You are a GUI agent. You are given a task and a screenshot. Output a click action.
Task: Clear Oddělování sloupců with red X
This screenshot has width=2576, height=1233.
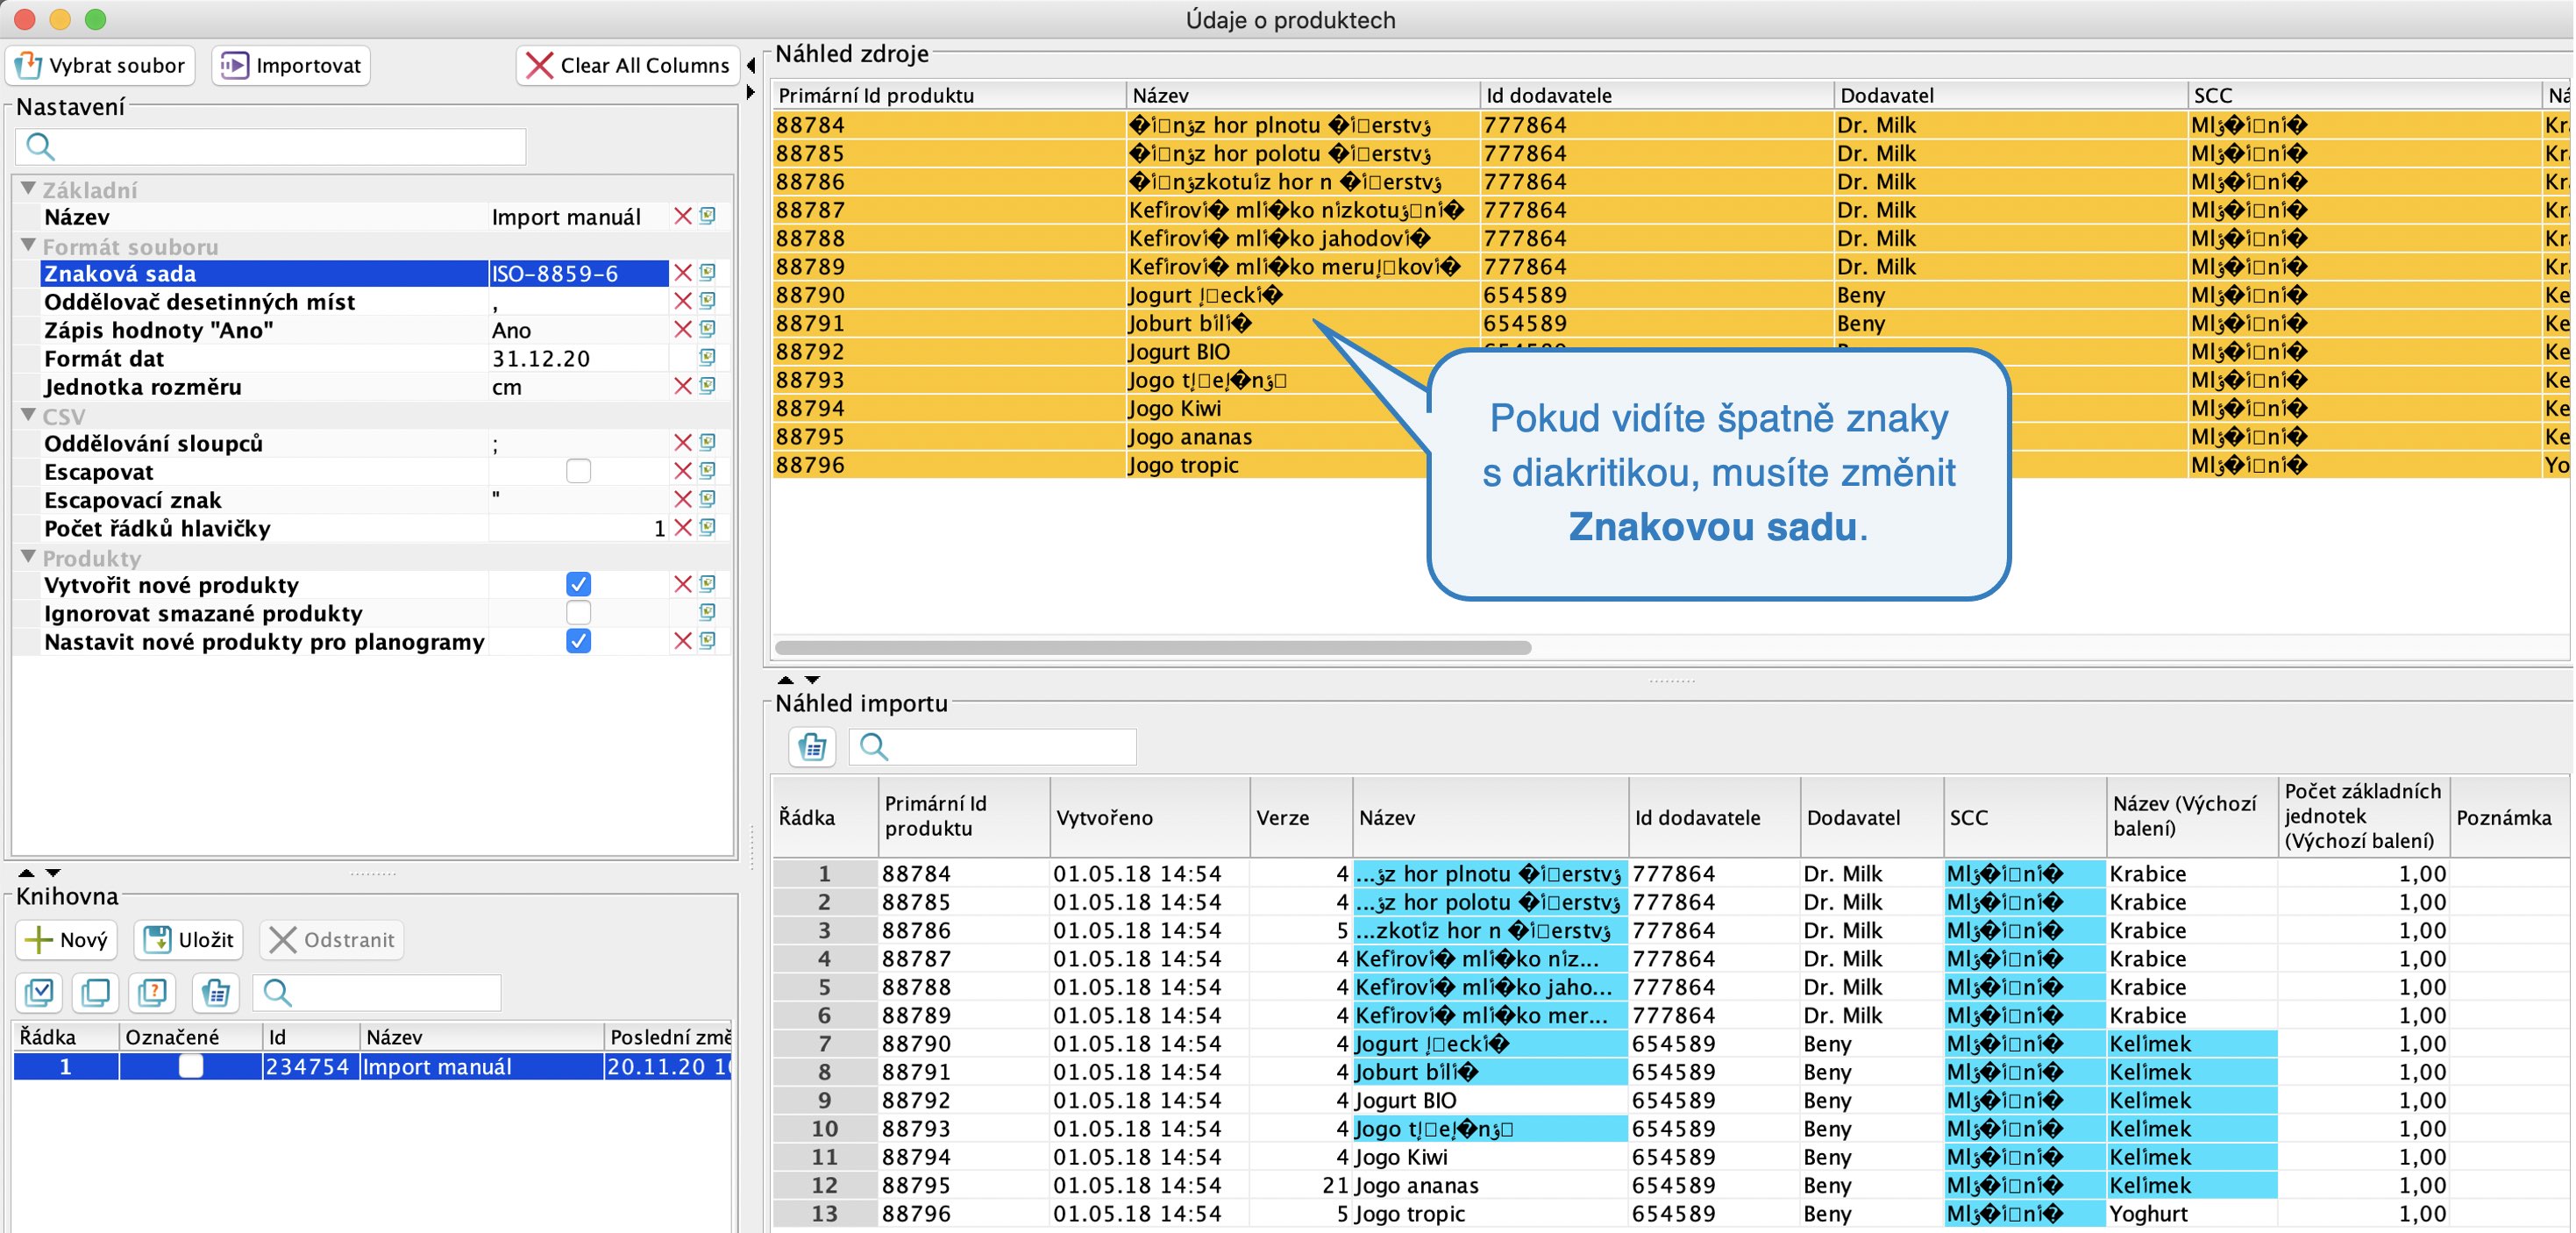click(x=683, y=442)
